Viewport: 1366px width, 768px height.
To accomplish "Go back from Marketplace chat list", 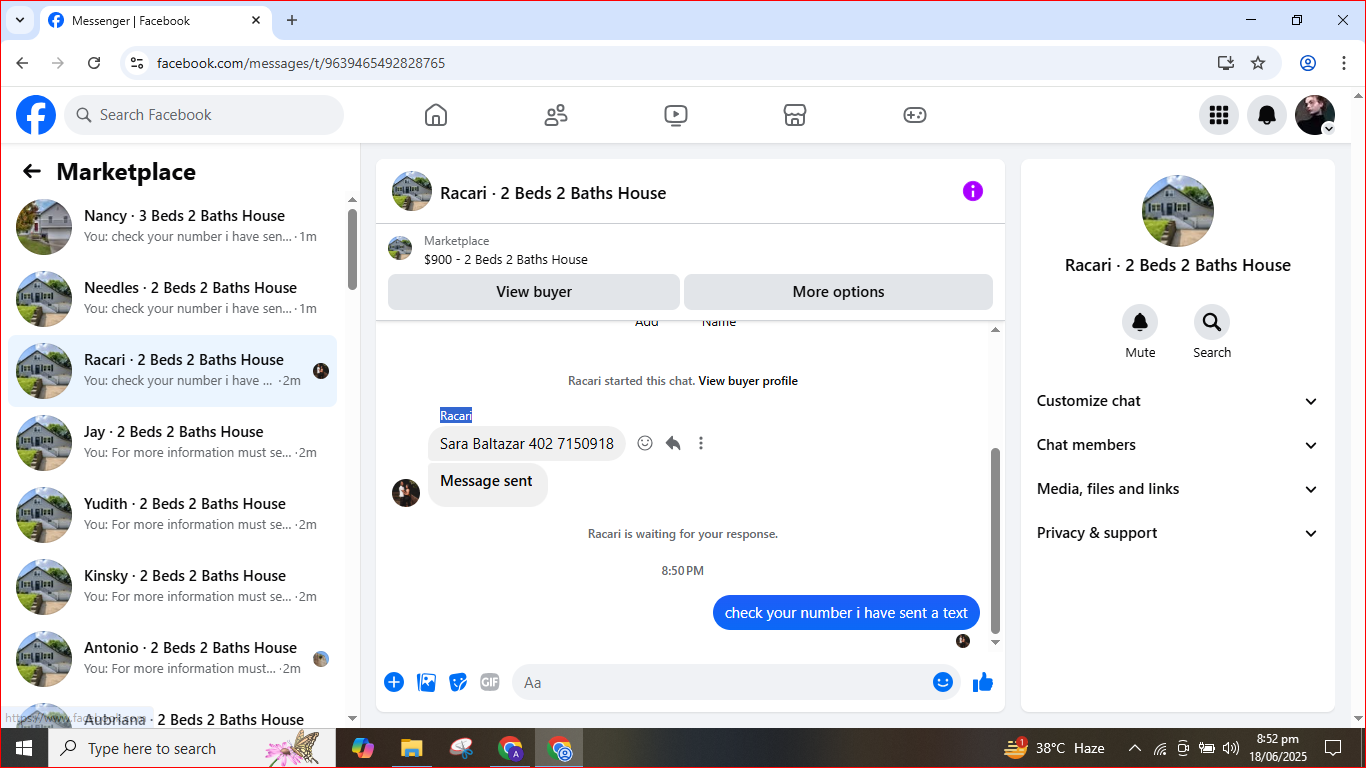I will (x=32, y=171).
